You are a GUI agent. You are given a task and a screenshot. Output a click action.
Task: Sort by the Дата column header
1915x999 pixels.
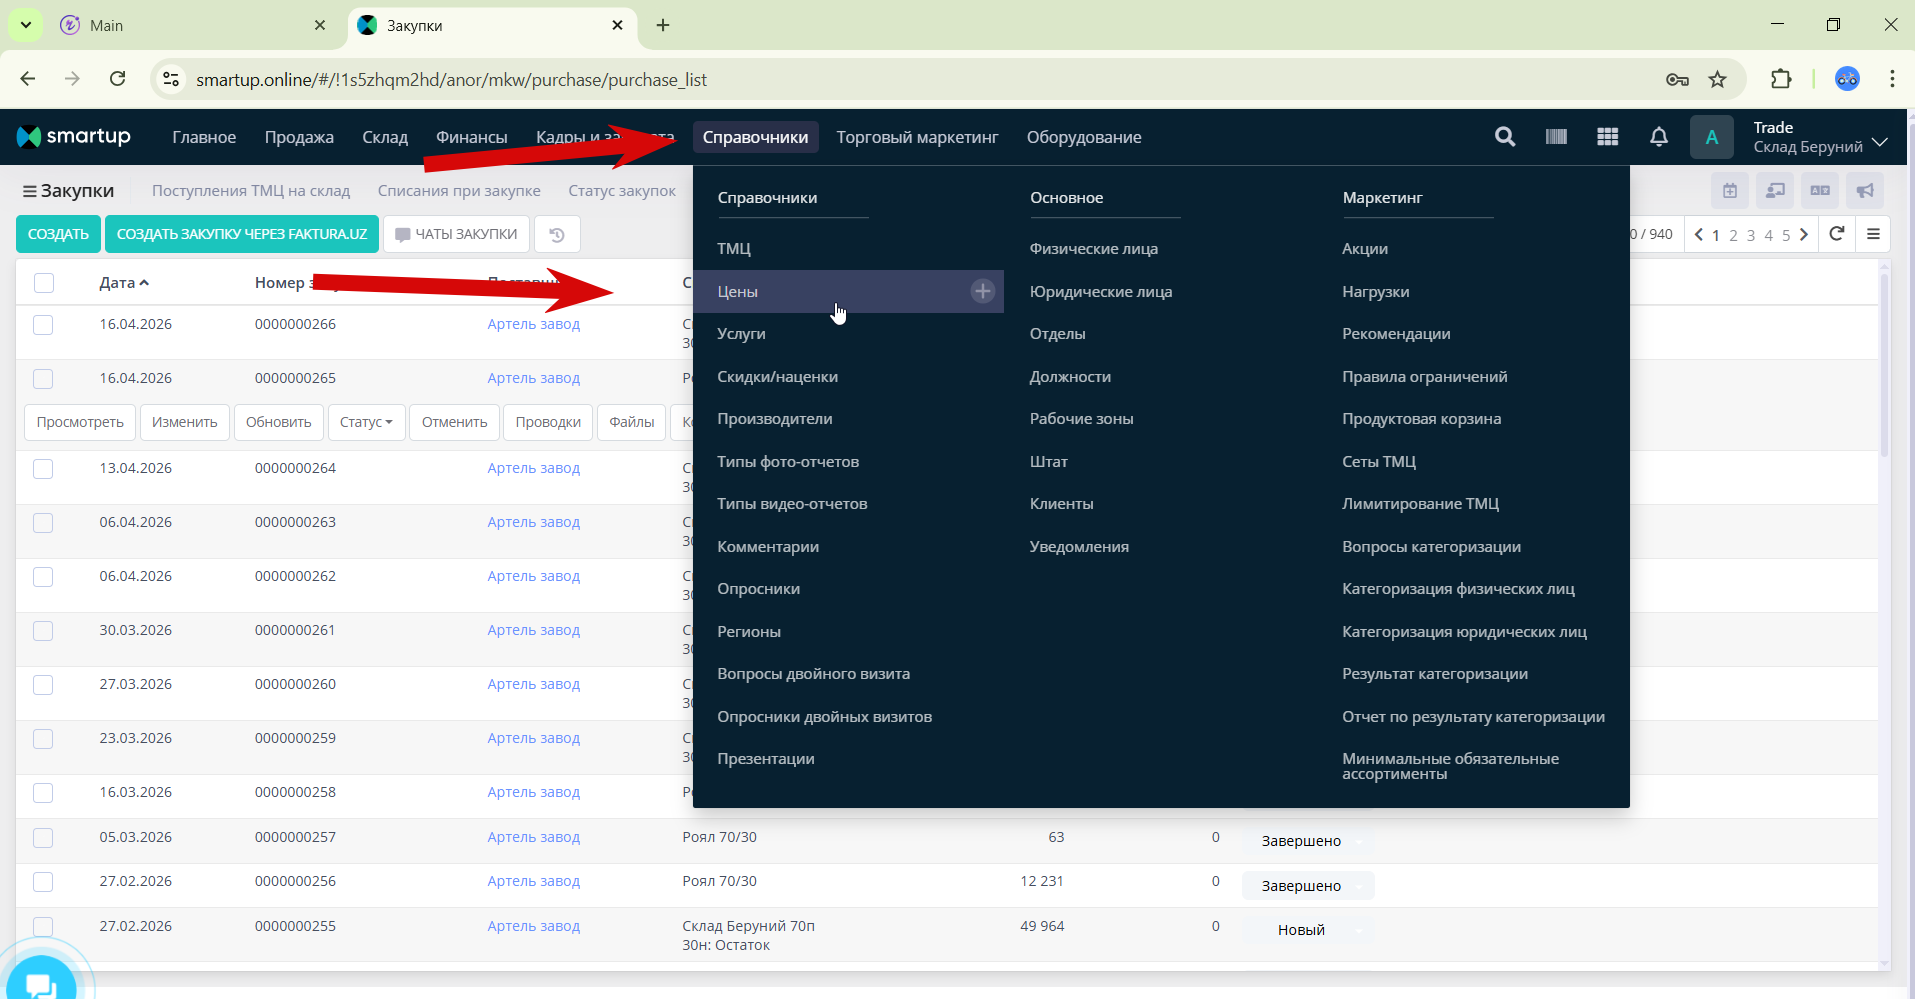tap(124, 283)
